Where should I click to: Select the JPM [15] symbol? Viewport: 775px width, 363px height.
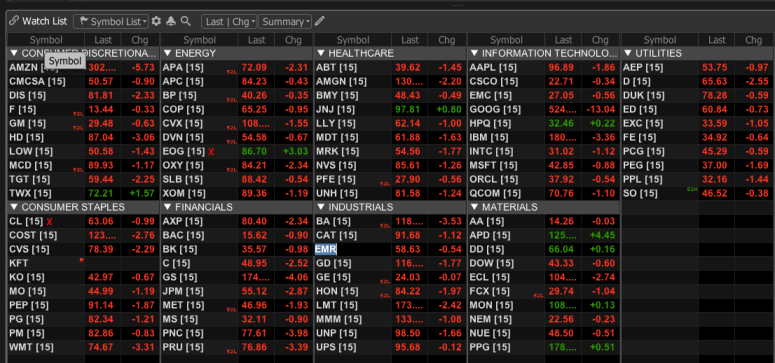[x=183, y=291]
